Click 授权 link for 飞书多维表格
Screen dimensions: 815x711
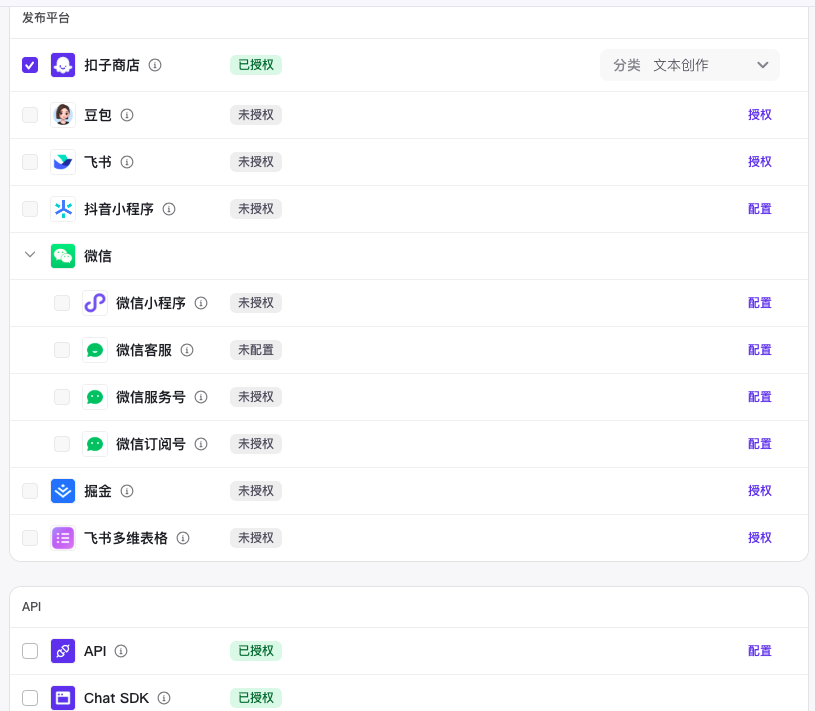(x=759, y=538)
